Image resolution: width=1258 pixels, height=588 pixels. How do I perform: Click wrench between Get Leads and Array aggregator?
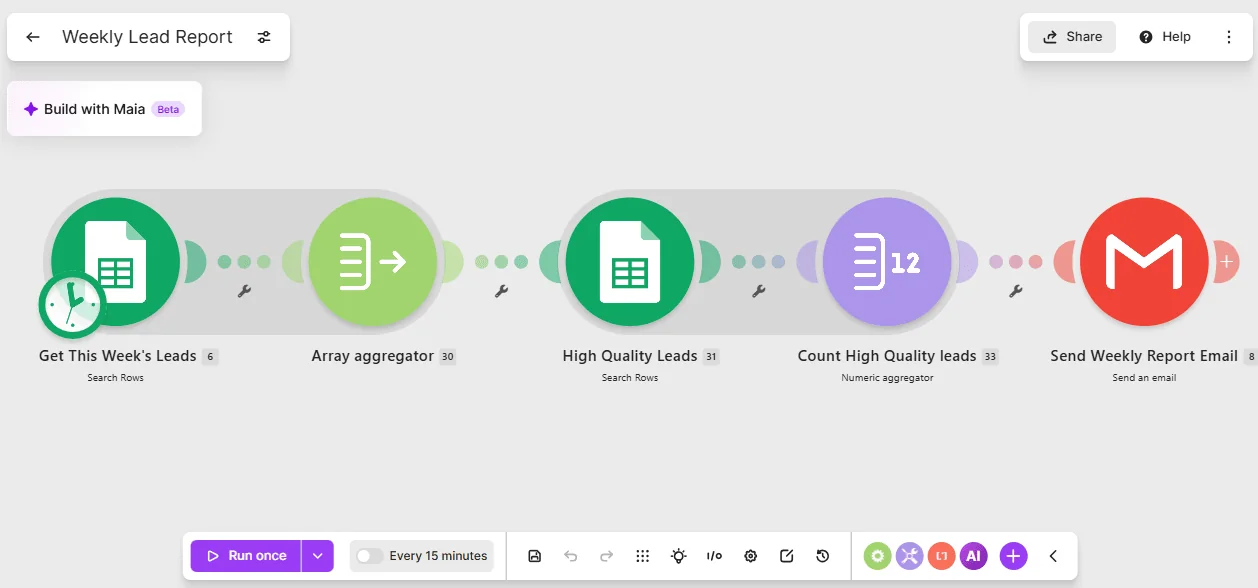(x=244, y=291)
